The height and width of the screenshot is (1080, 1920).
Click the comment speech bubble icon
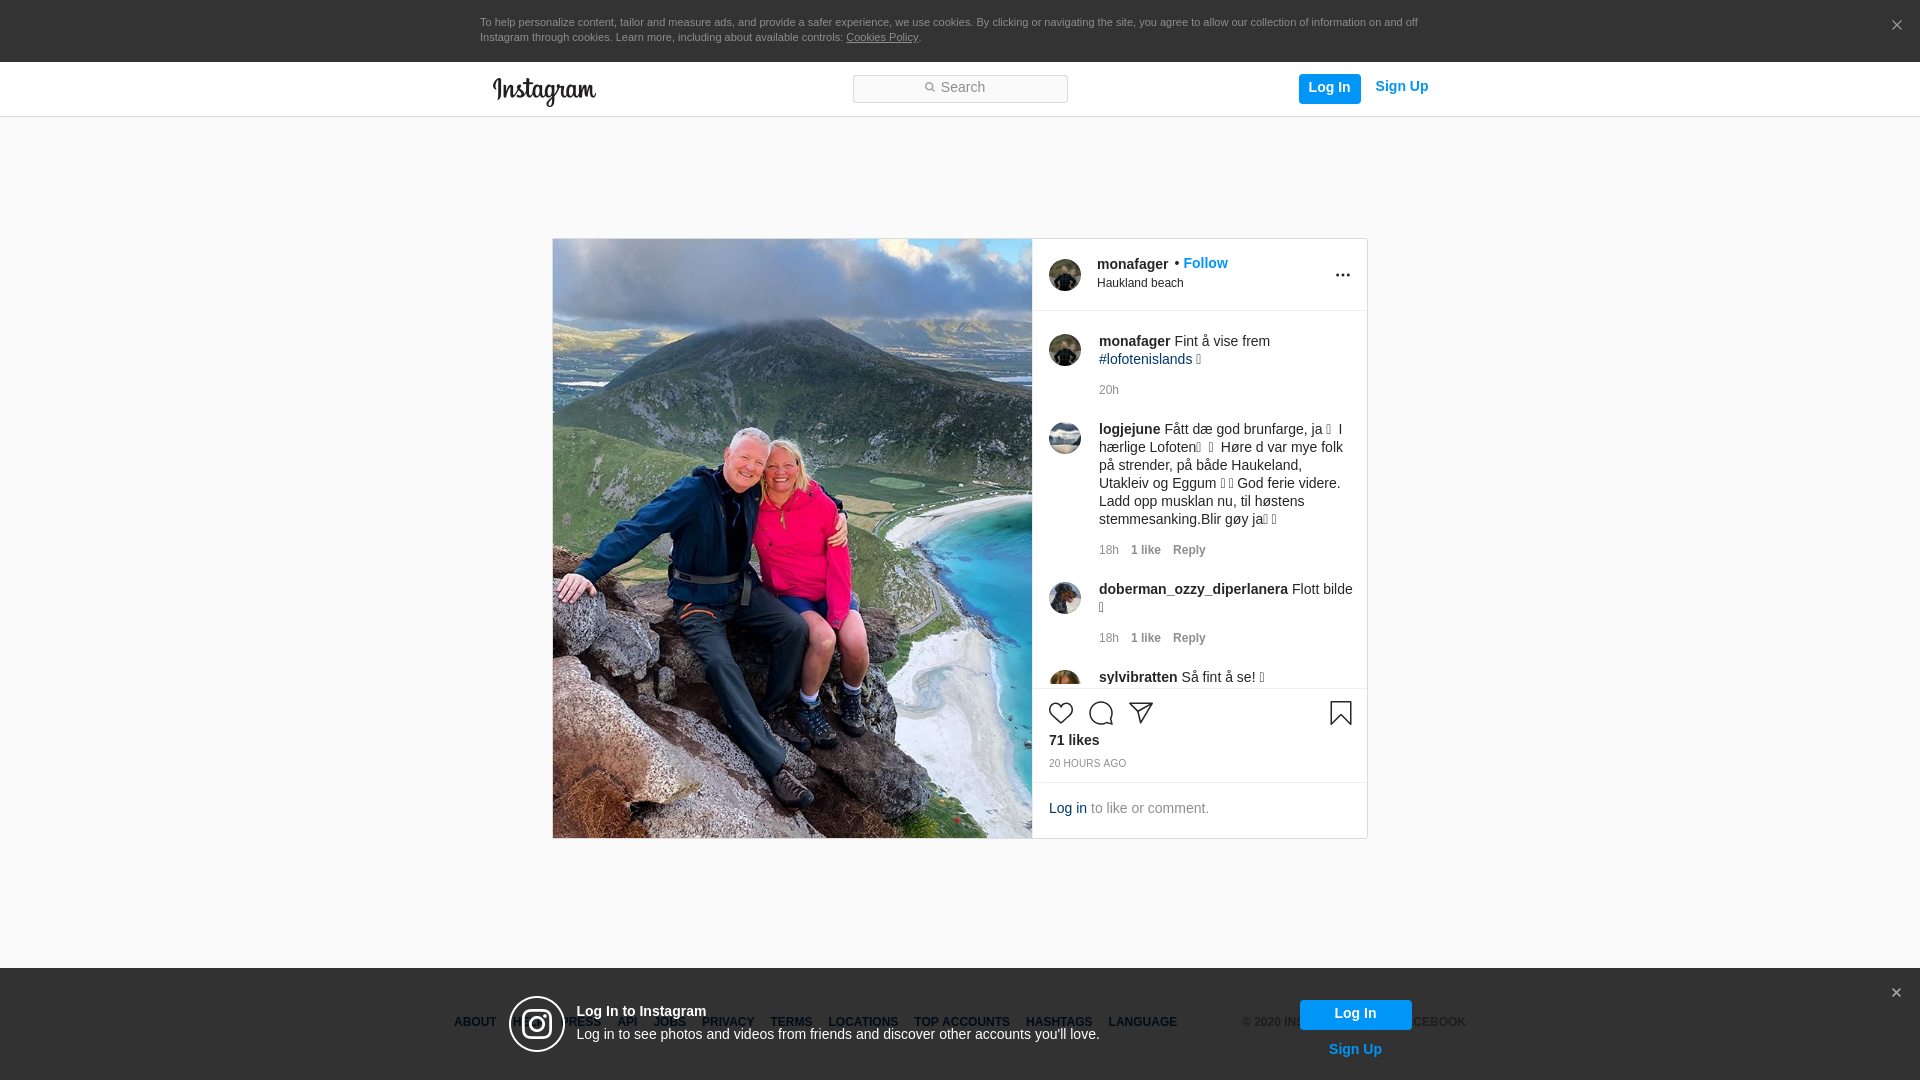click(1101, 713)
